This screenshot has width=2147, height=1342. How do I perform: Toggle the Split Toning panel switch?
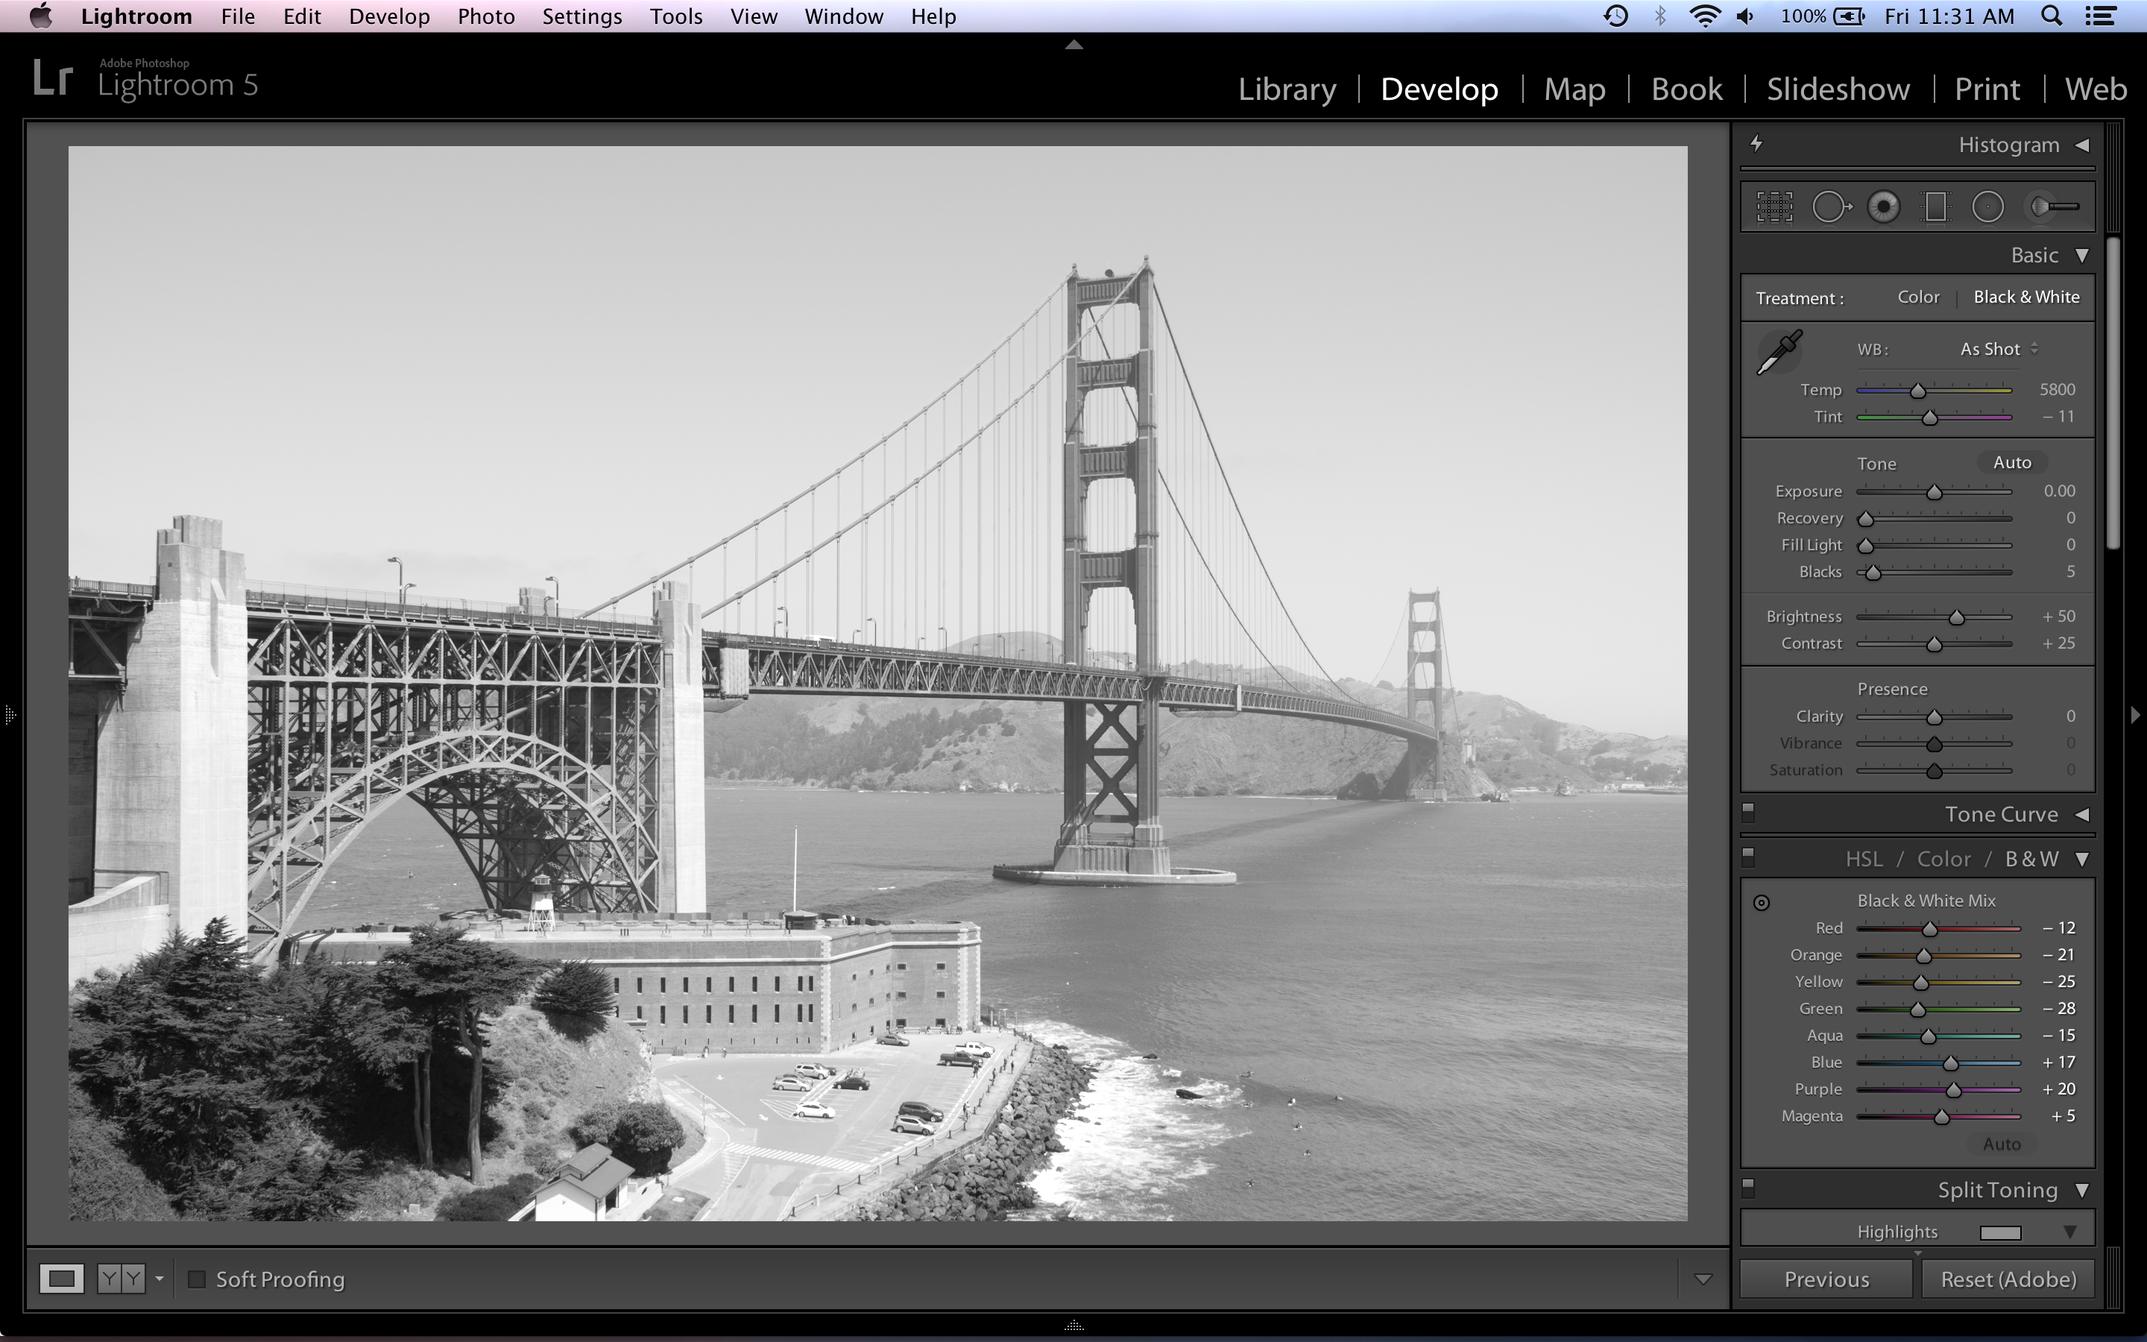click(x=1748, y=1187)
